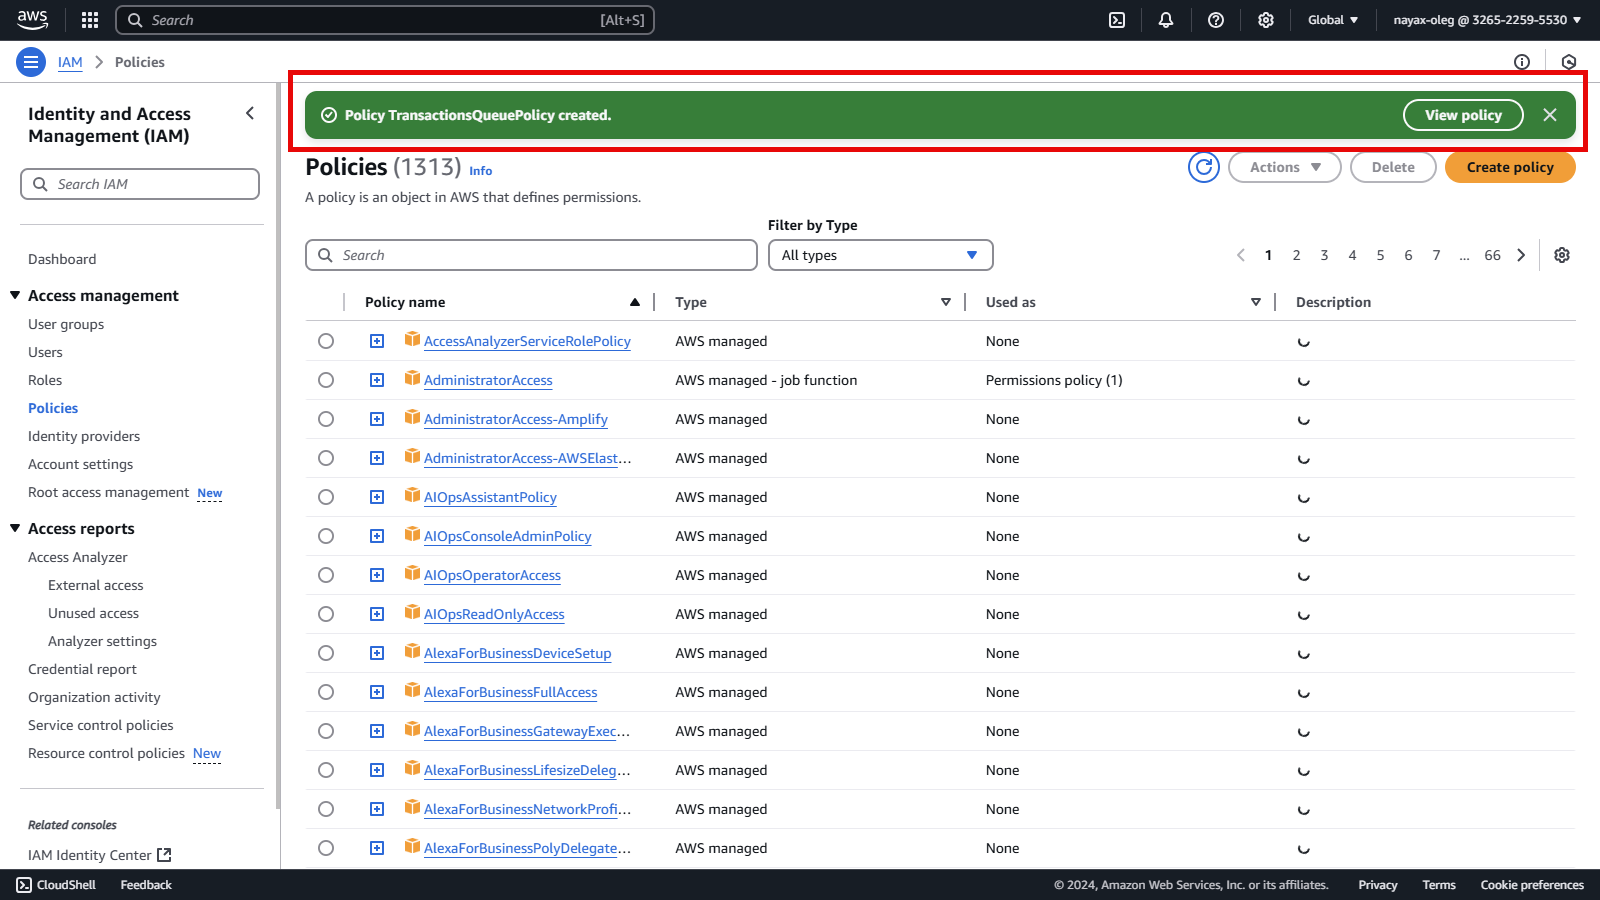The height and width of the screenshot is (900, 1600).
Task: Open the Global region selector
Action: coord(1333,20)
